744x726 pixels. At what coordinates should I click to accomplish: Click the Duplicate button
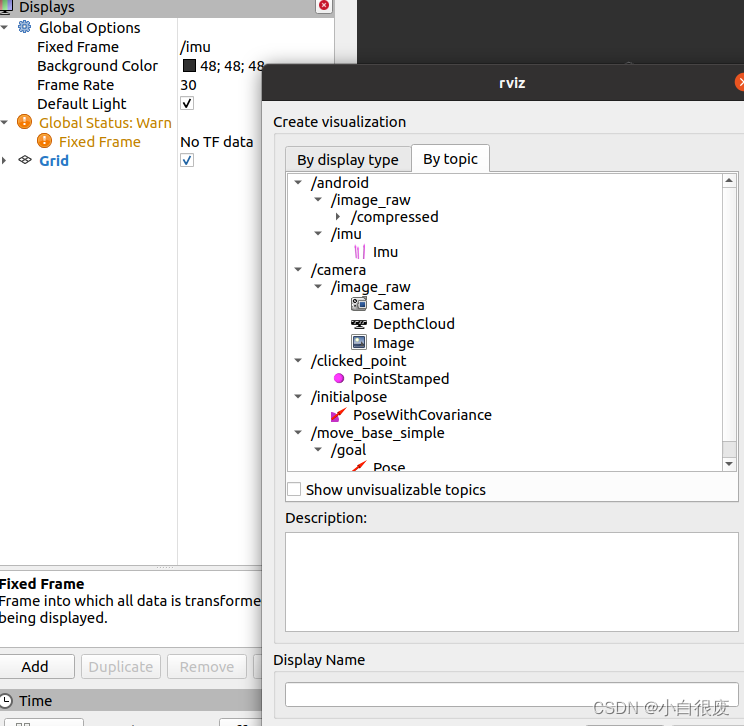[x=121, y=666]
